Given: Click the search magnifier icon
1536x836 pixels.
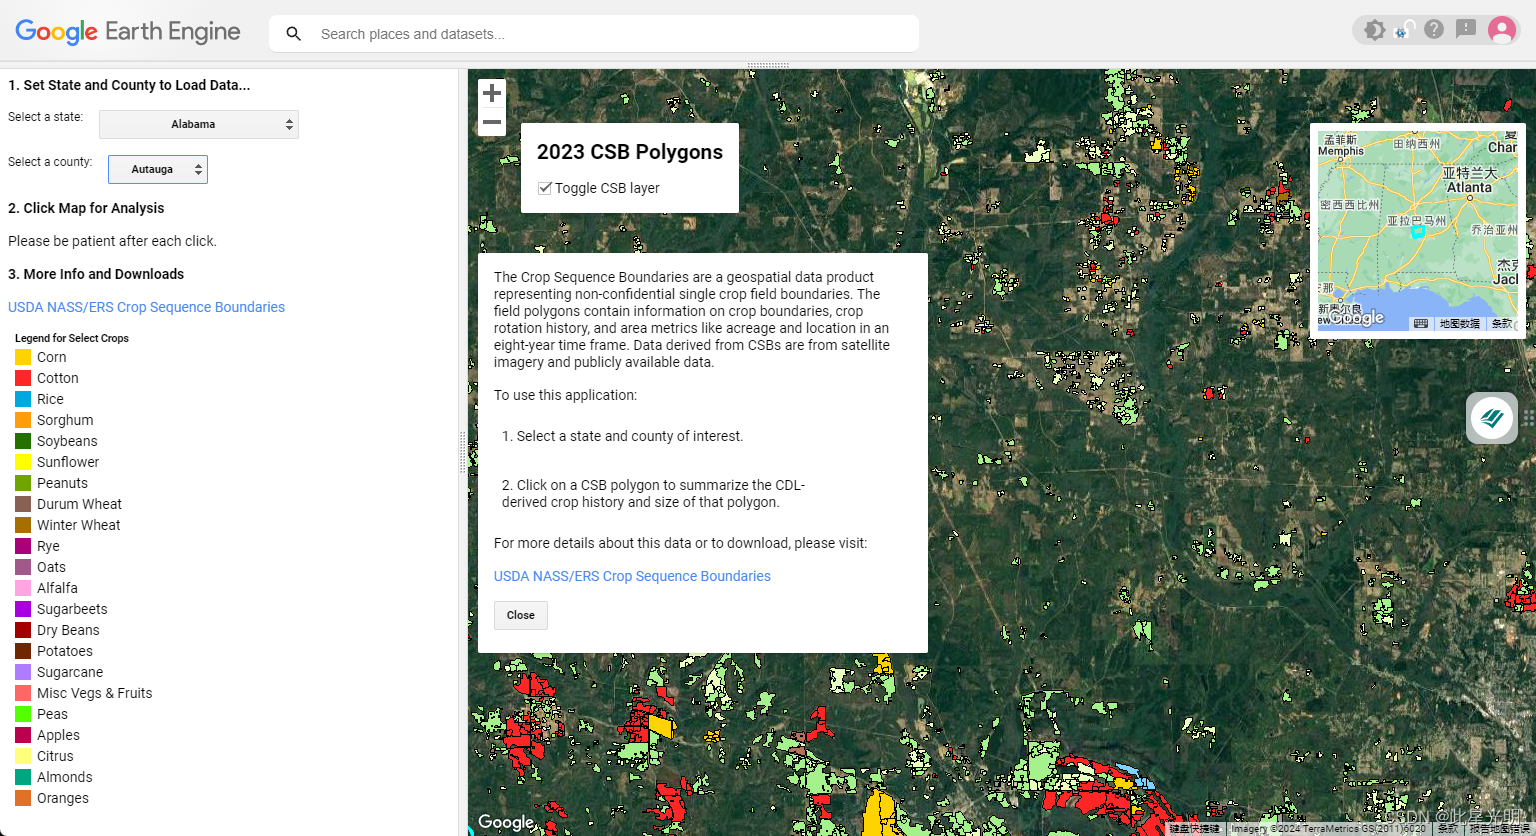Looking at the screenshot, I should click(293, 34).
